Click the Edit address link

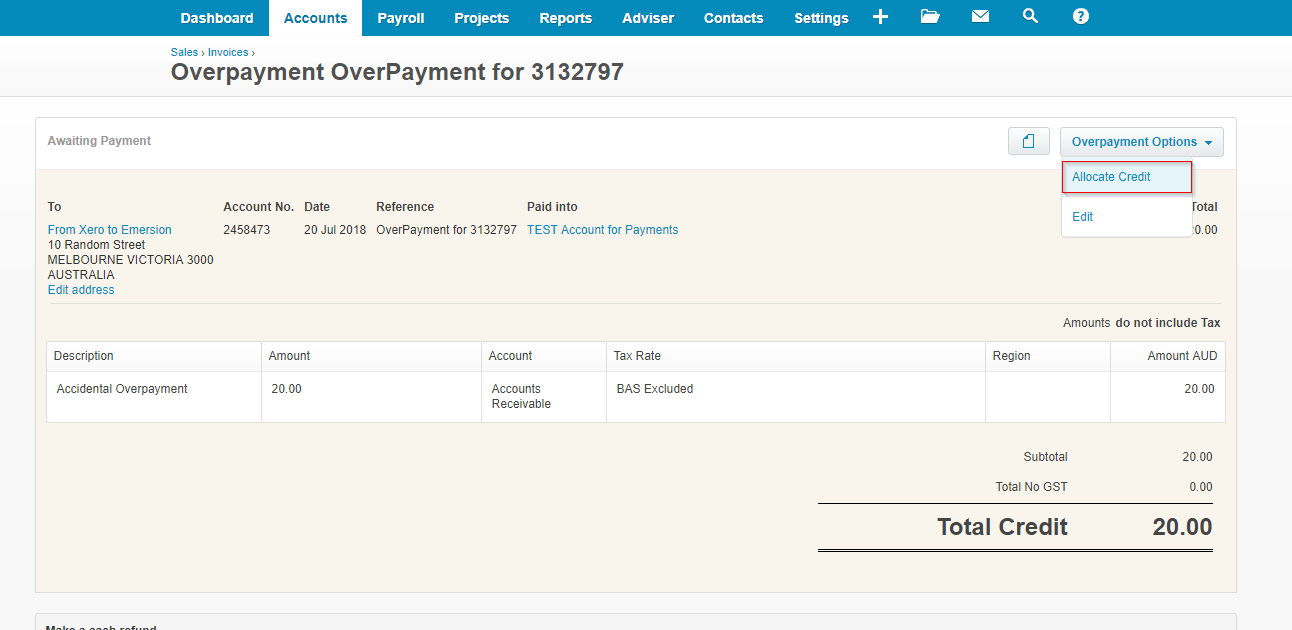tap(81, 290)
